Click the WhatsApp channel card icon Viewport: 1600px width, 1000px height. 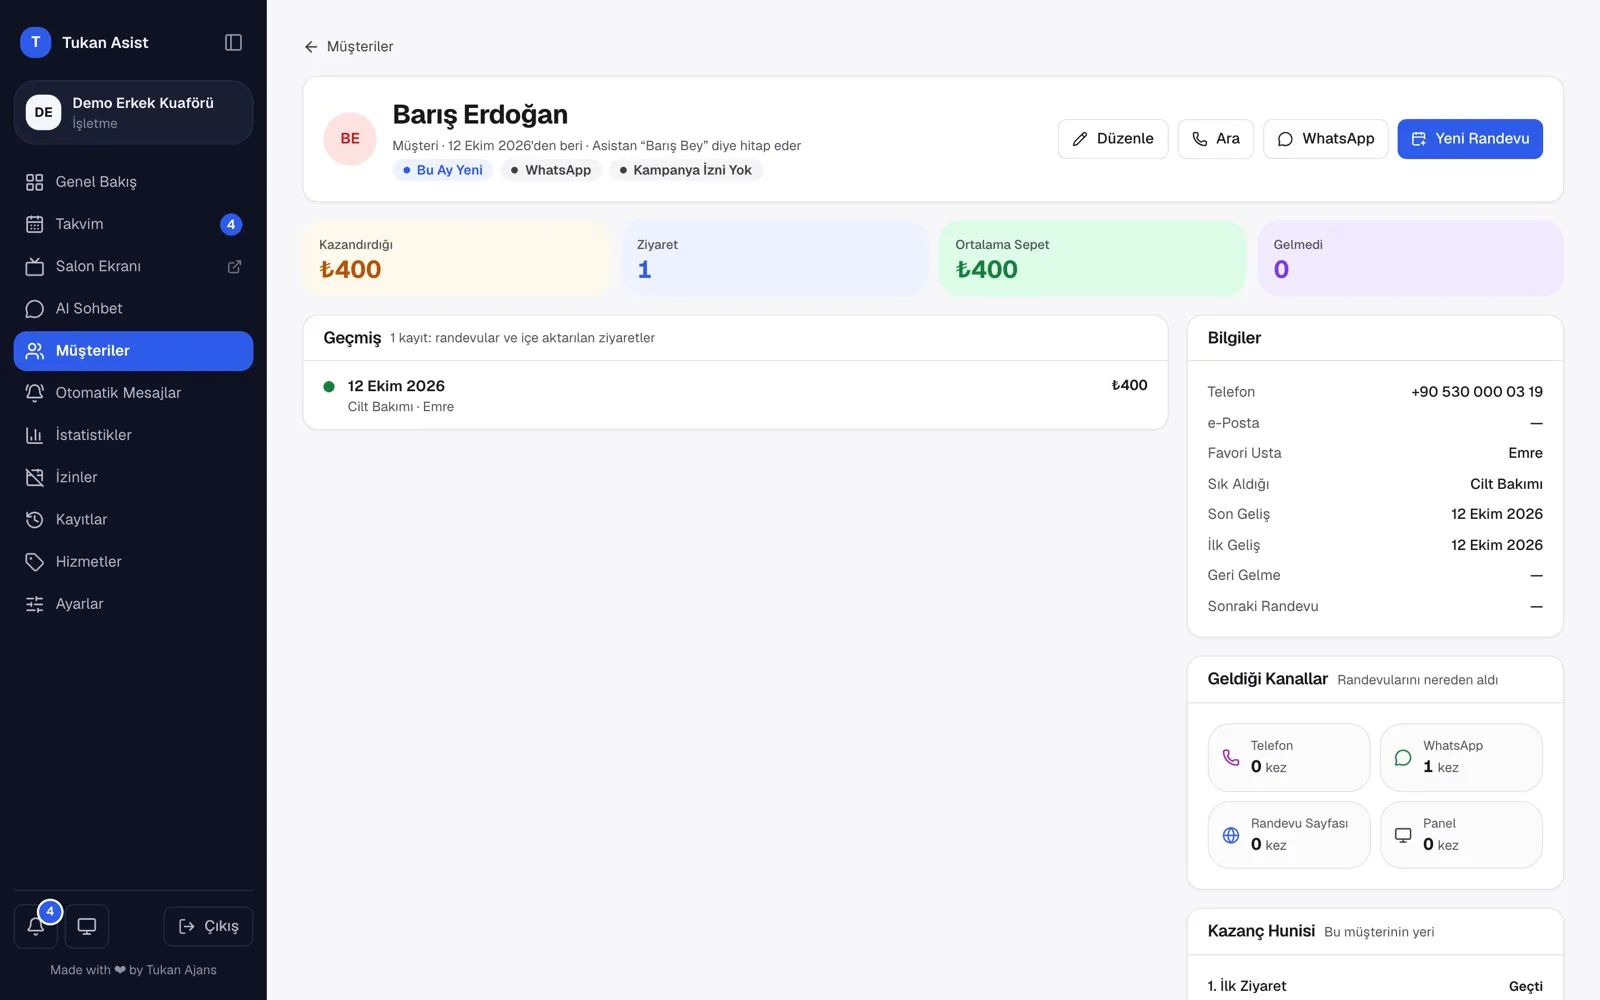(x=1403, y=757)
